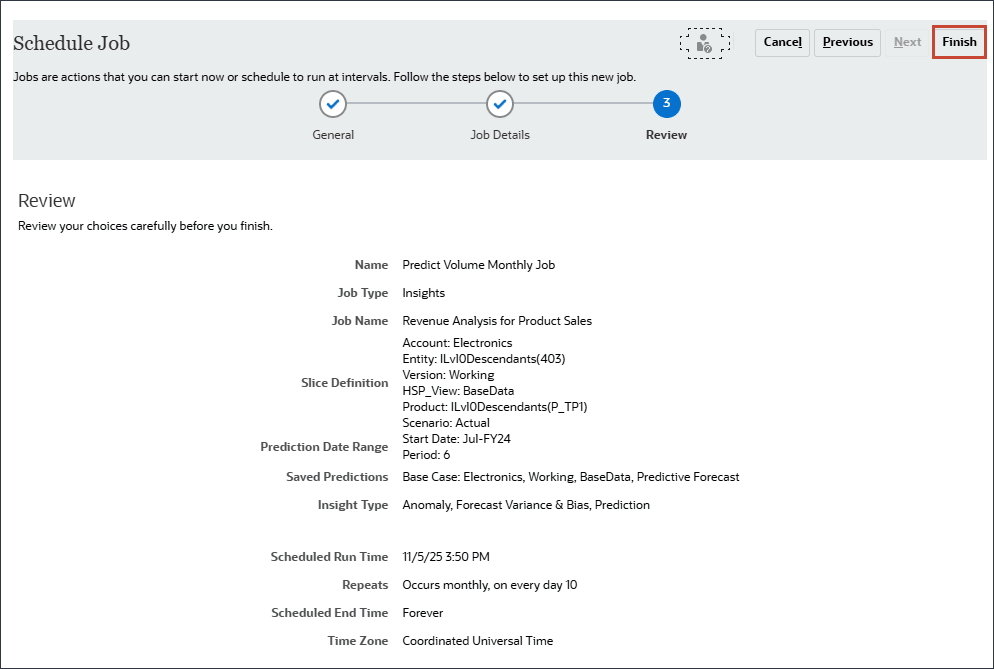Click the Repeats monthly schedule text
Viewport: 994px width, 669px height.
click(490, 584)
